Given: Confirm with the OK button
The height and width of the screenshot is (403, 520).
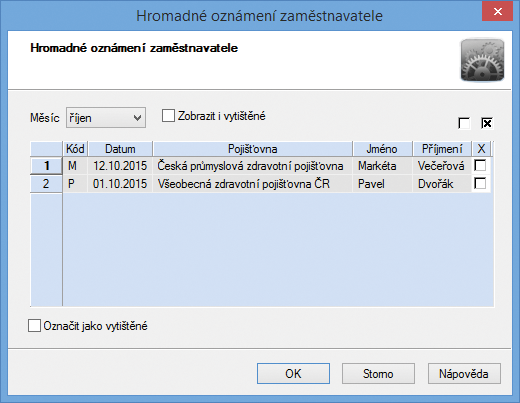Looking at the screenshot, I should pos(293,374).
